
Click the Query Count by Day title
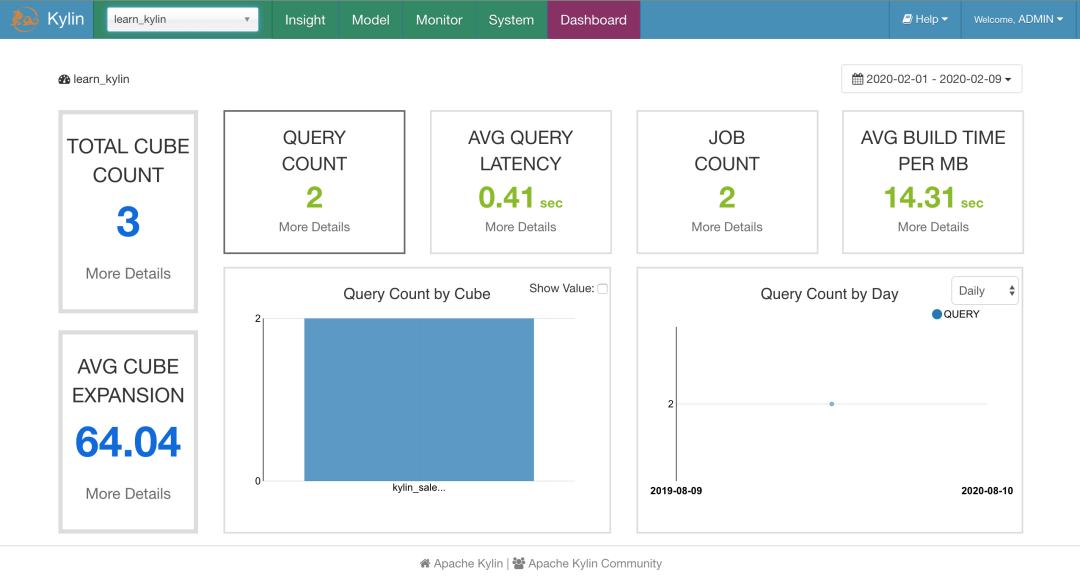point(829,294)
